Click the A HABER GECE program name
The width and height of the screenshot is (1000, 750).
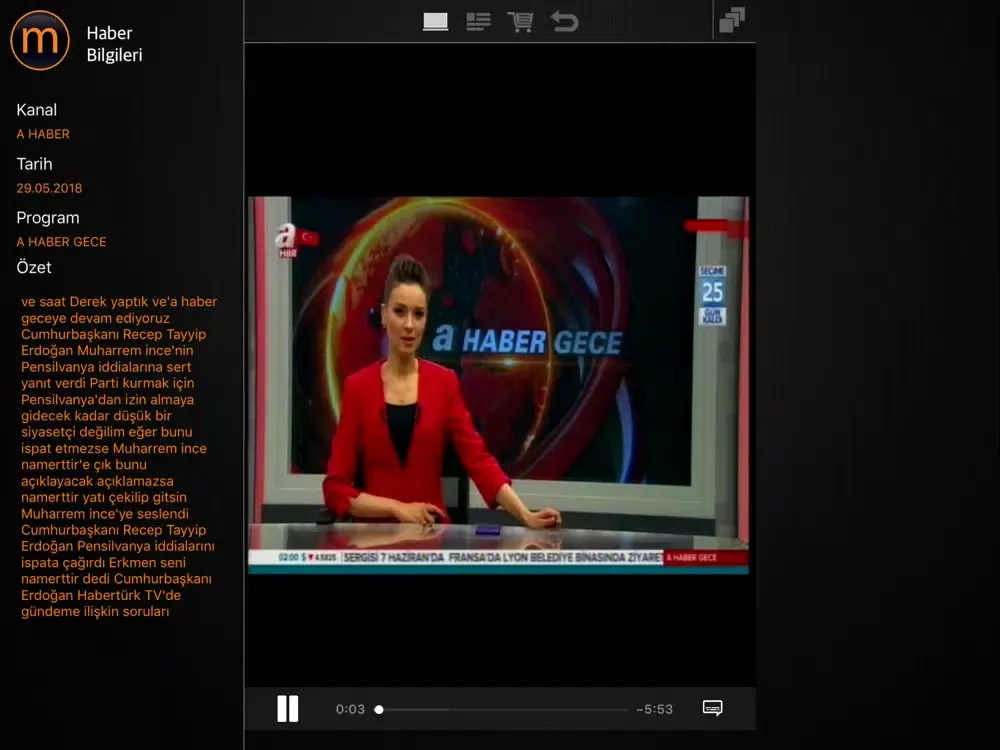point(61,242)
